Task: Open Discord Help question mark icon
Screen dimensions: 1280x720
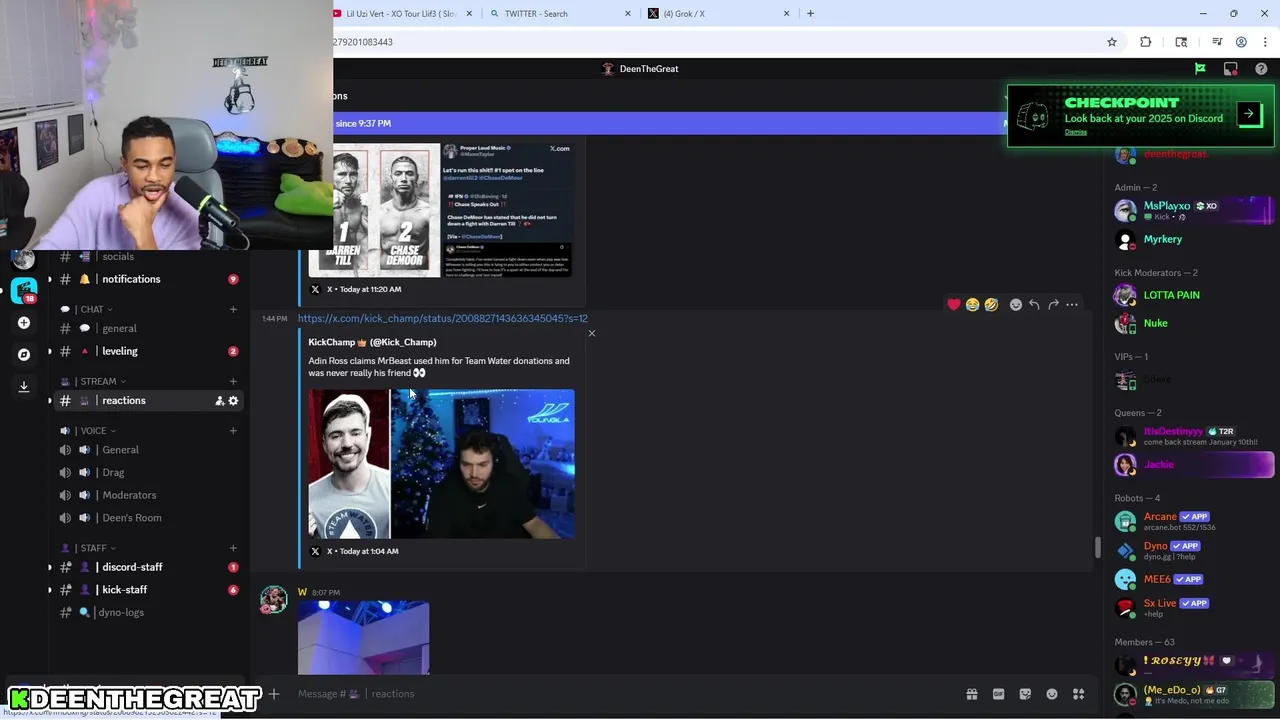Action: [1261, 69]
